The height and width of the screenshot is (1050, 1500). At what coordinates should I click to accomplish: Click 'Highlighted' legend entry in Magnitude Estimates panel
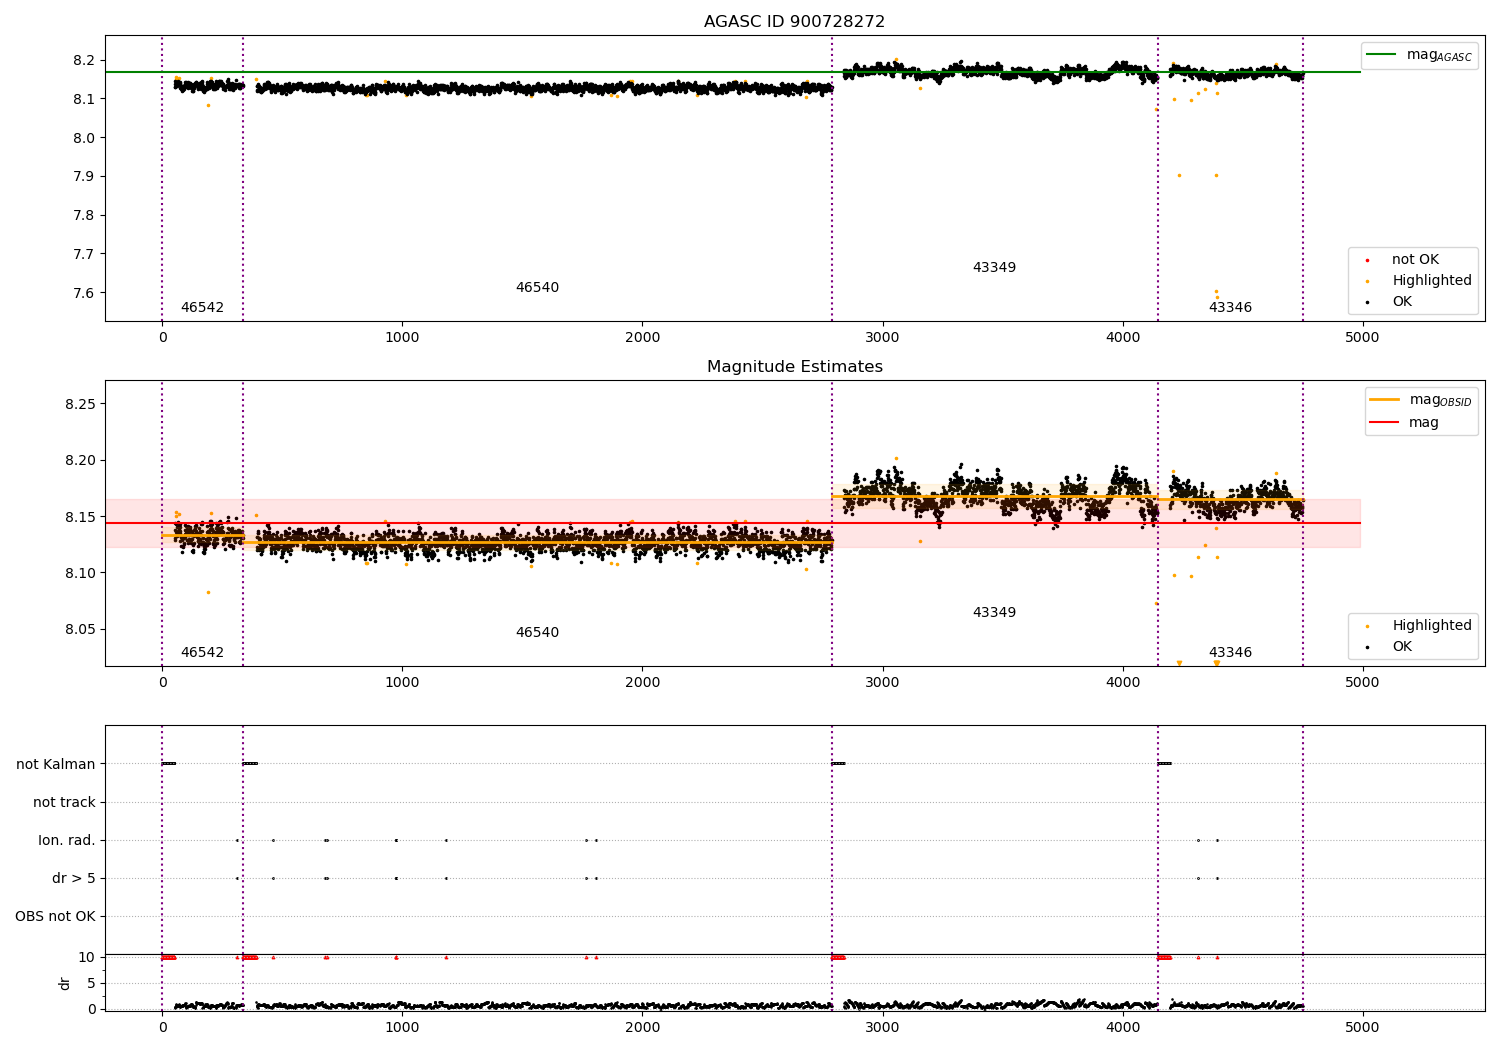[1432, 626]
